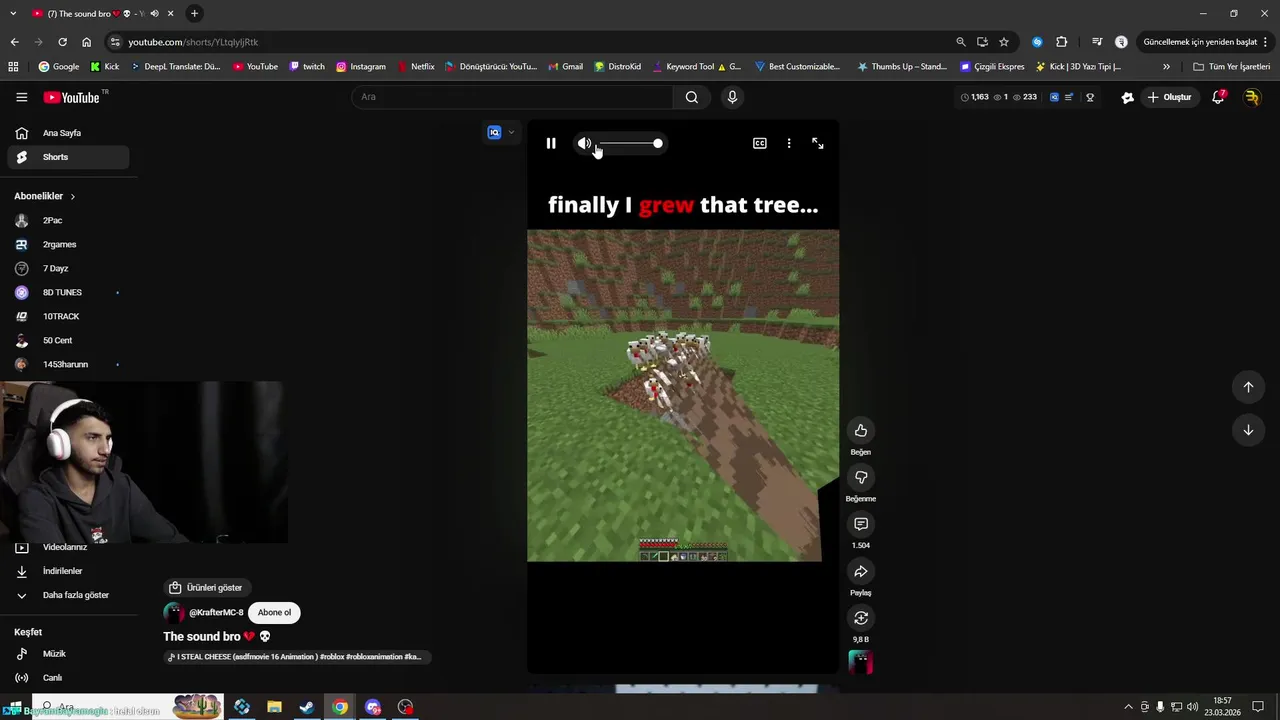Open 7 Dayz channel subscription
Image resolution: width=1280 pixels, height=720 pixels.
click(68, 268)
